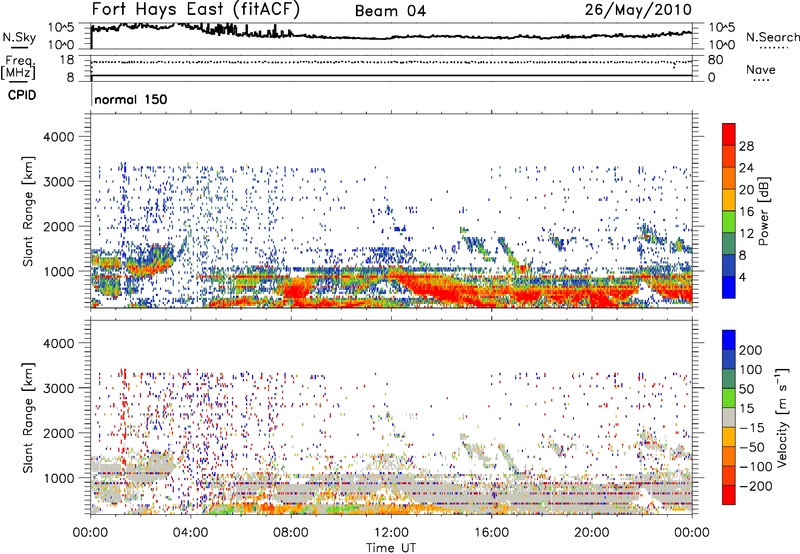Click the date '26/May/2010'
Viewport: 800px width, 554px height.
pos(638,10)
